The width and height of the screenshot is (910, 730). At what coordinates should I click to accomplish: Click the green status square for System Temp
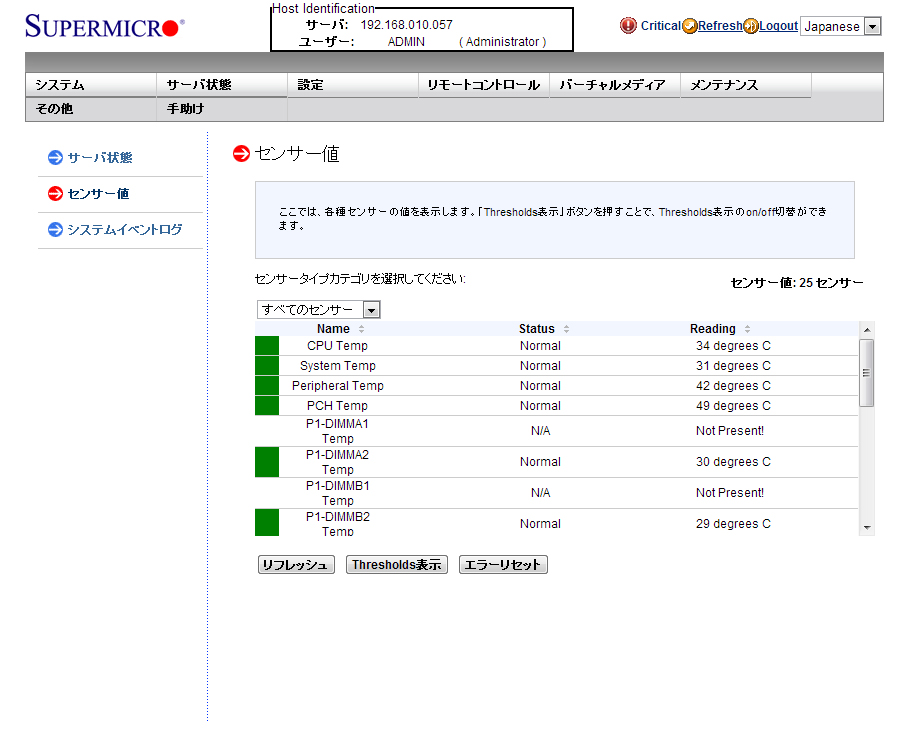267,366
